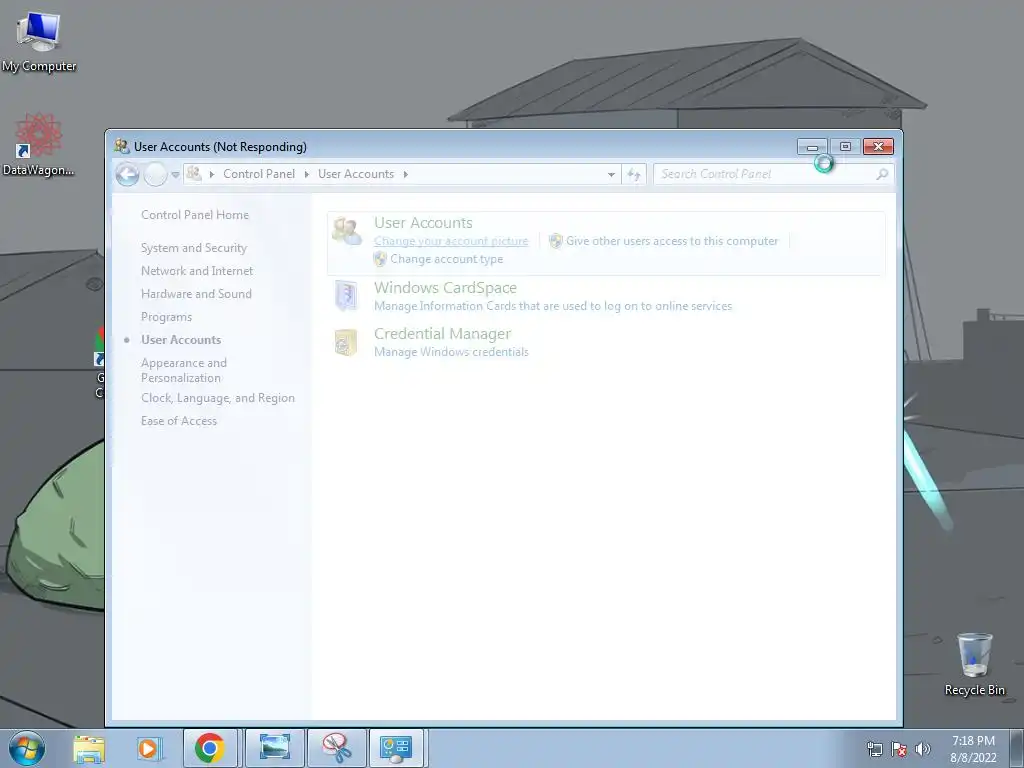Open the Credential Manager heading

pos(442,334)
